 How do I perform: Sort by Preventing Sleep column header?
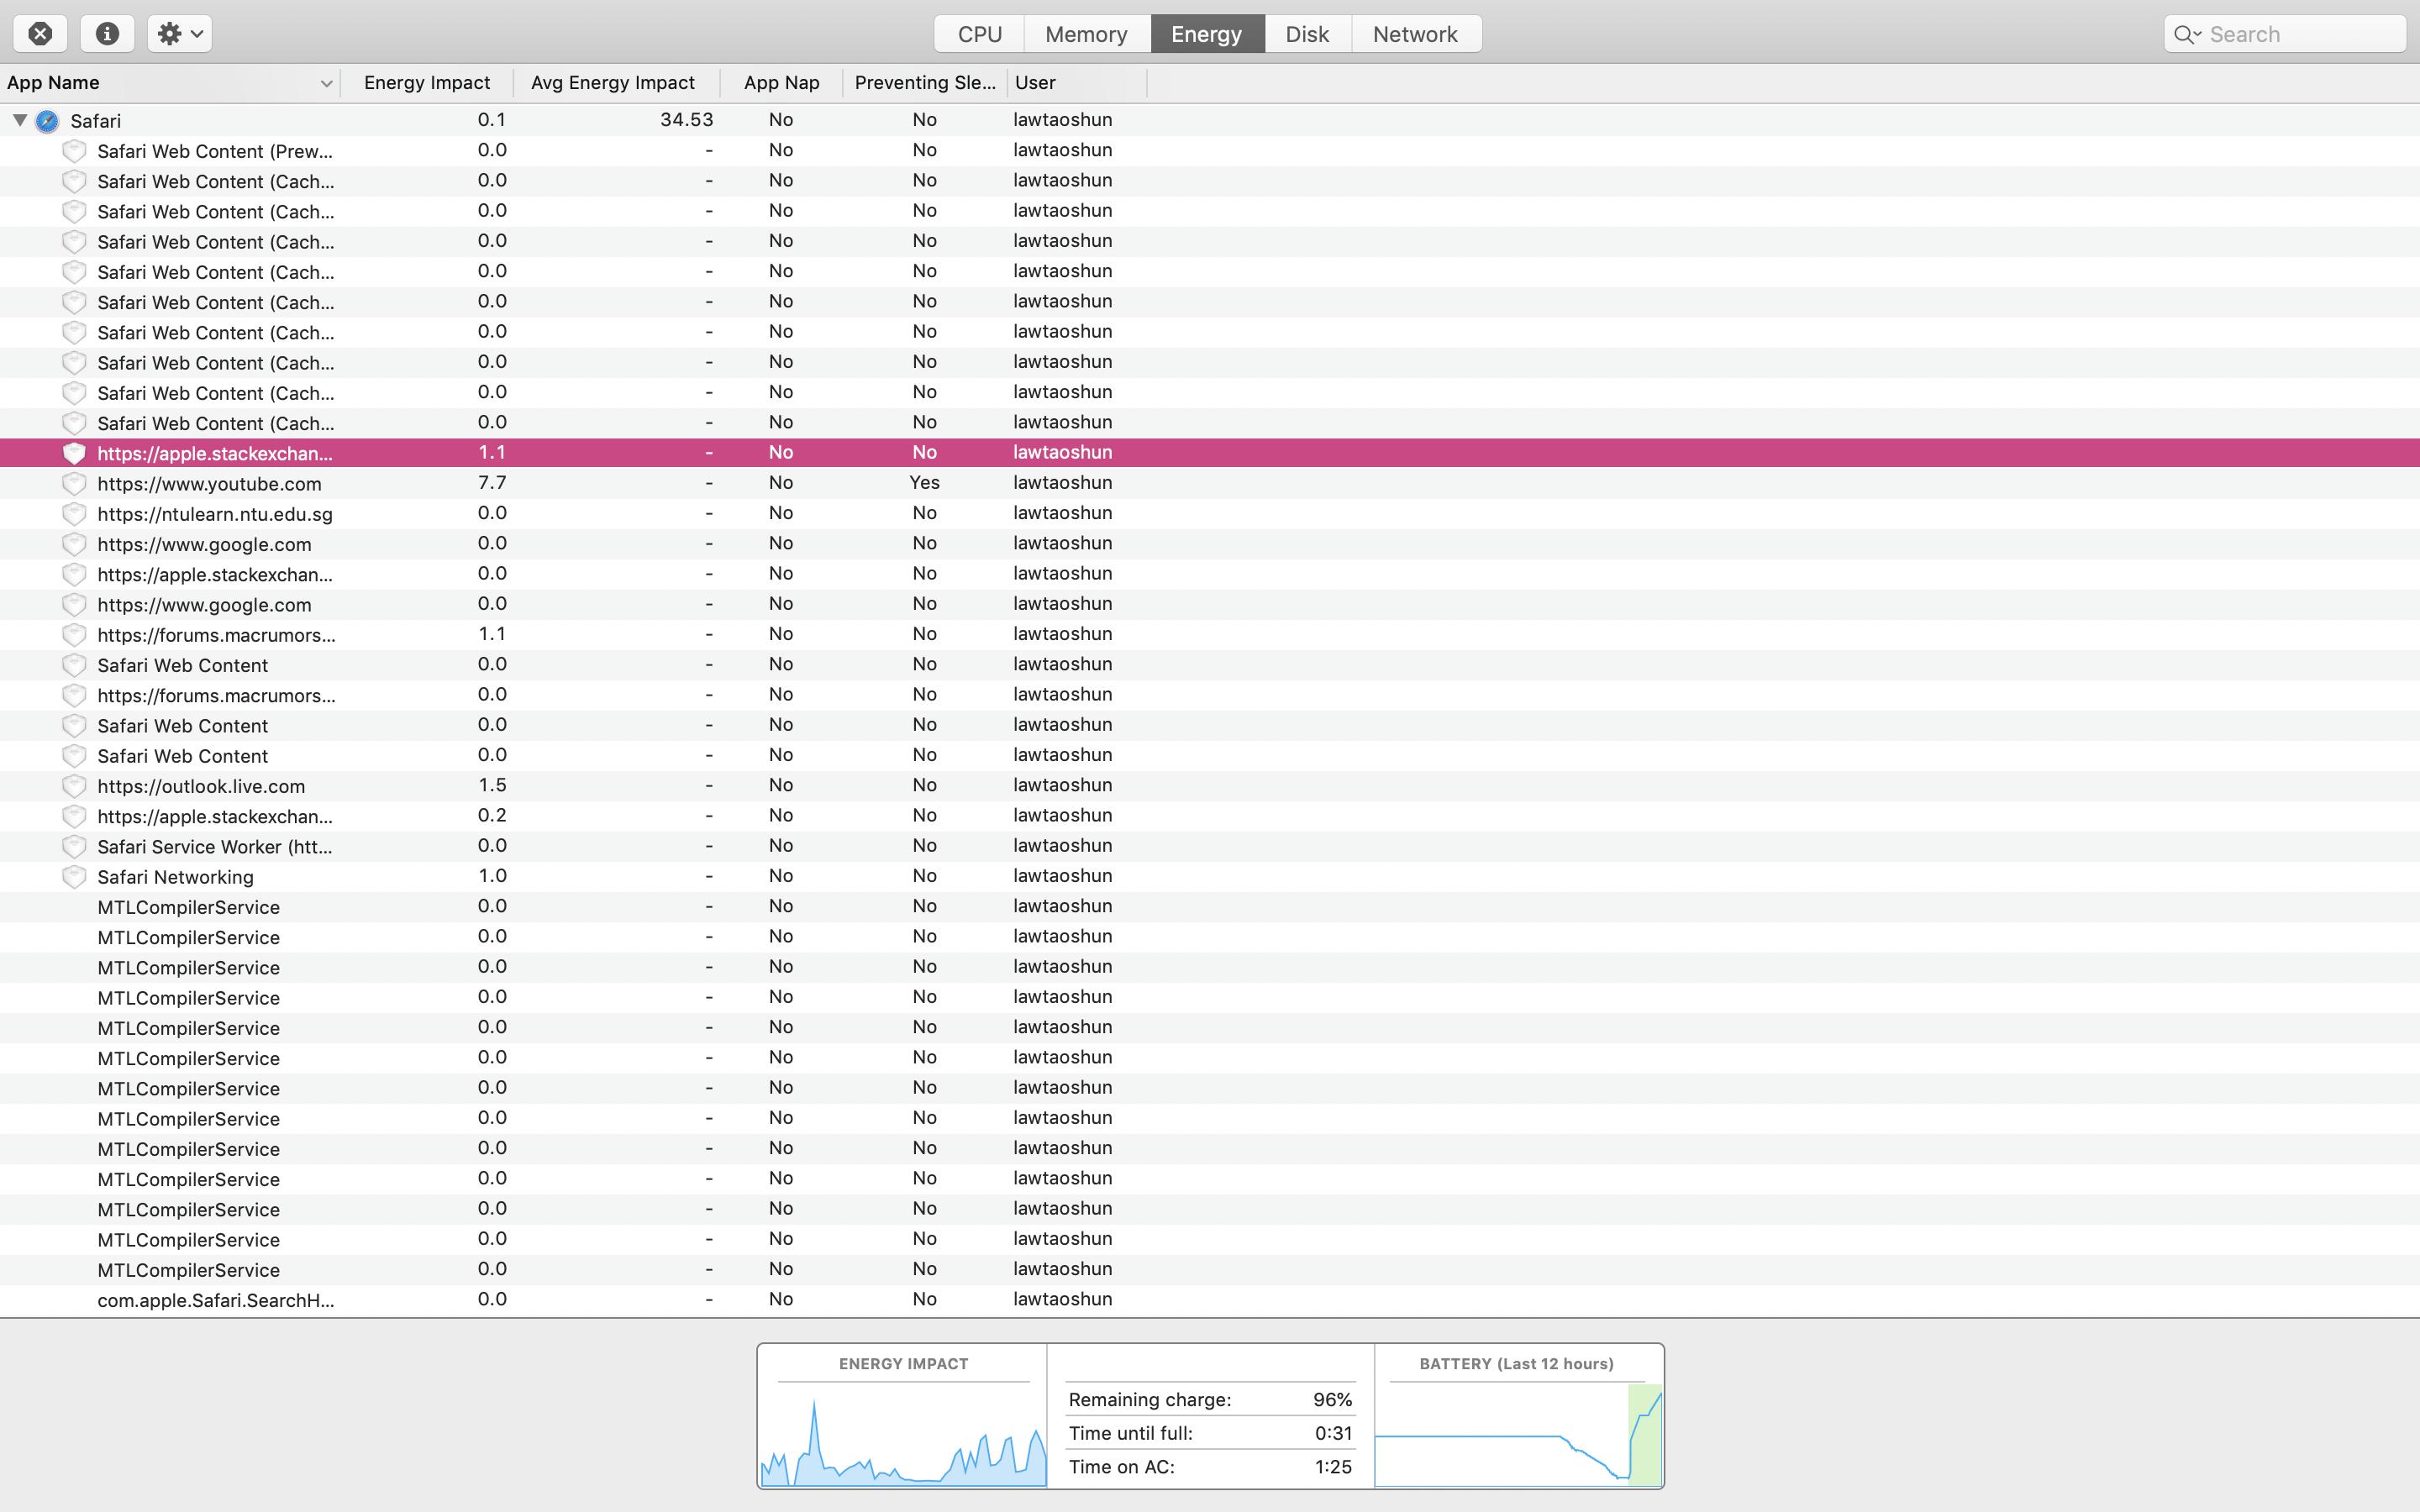925,83
